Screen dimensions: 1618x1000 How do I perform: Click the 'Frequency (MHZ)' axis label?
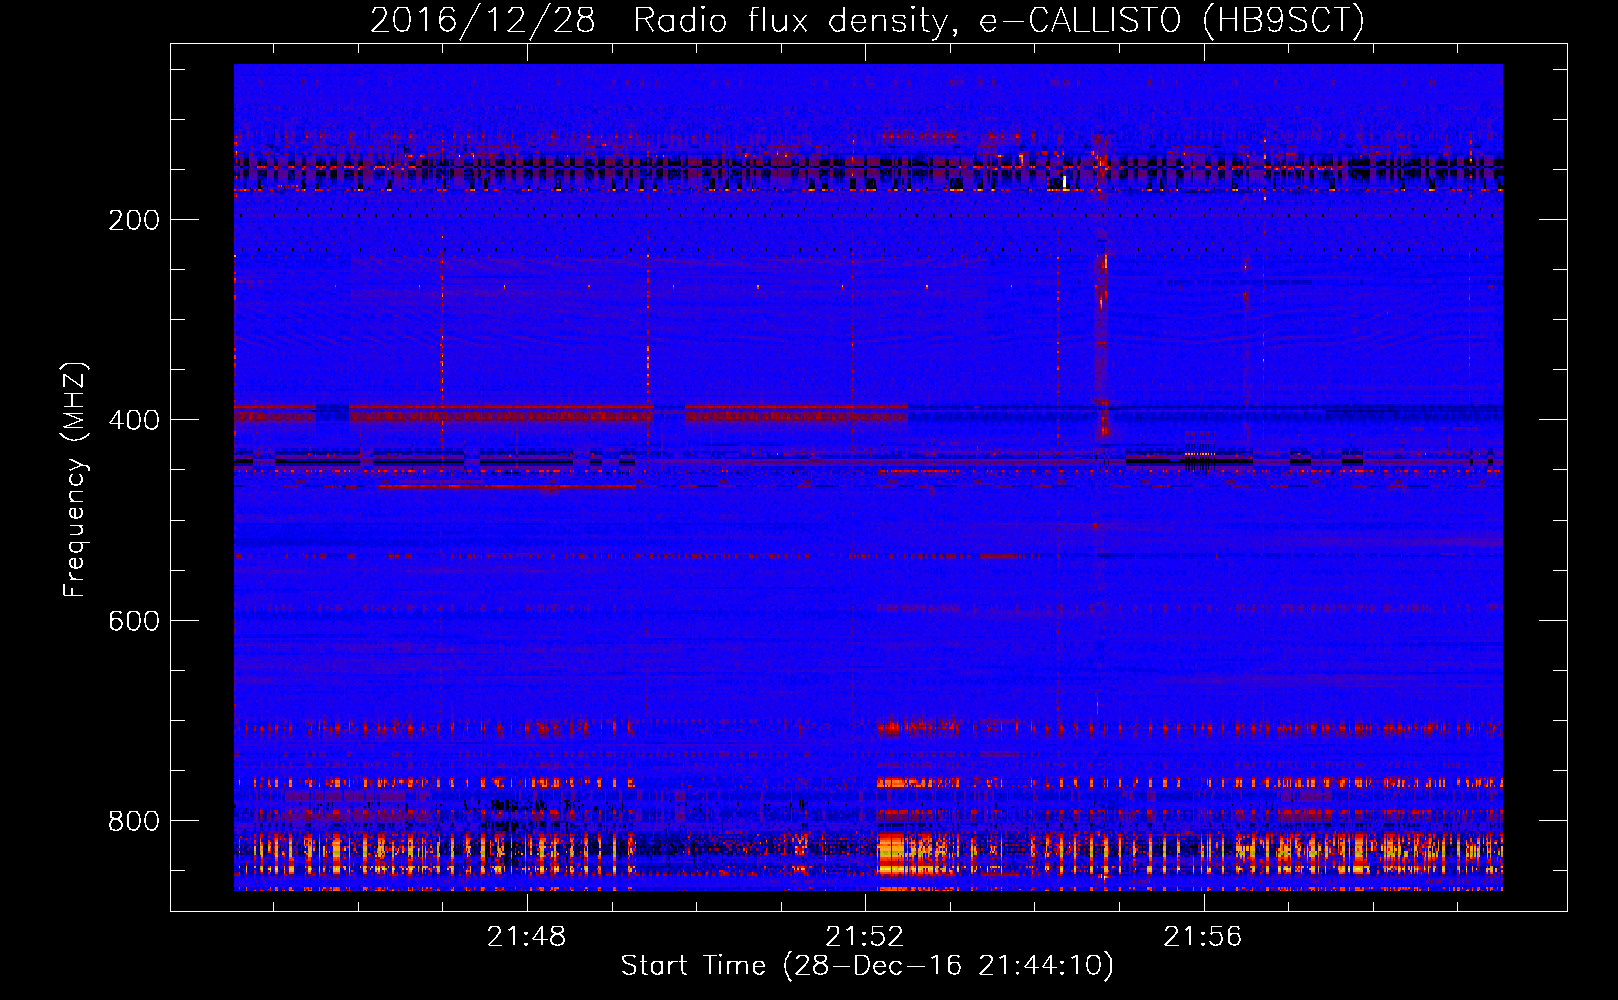[x=75, y=480]
